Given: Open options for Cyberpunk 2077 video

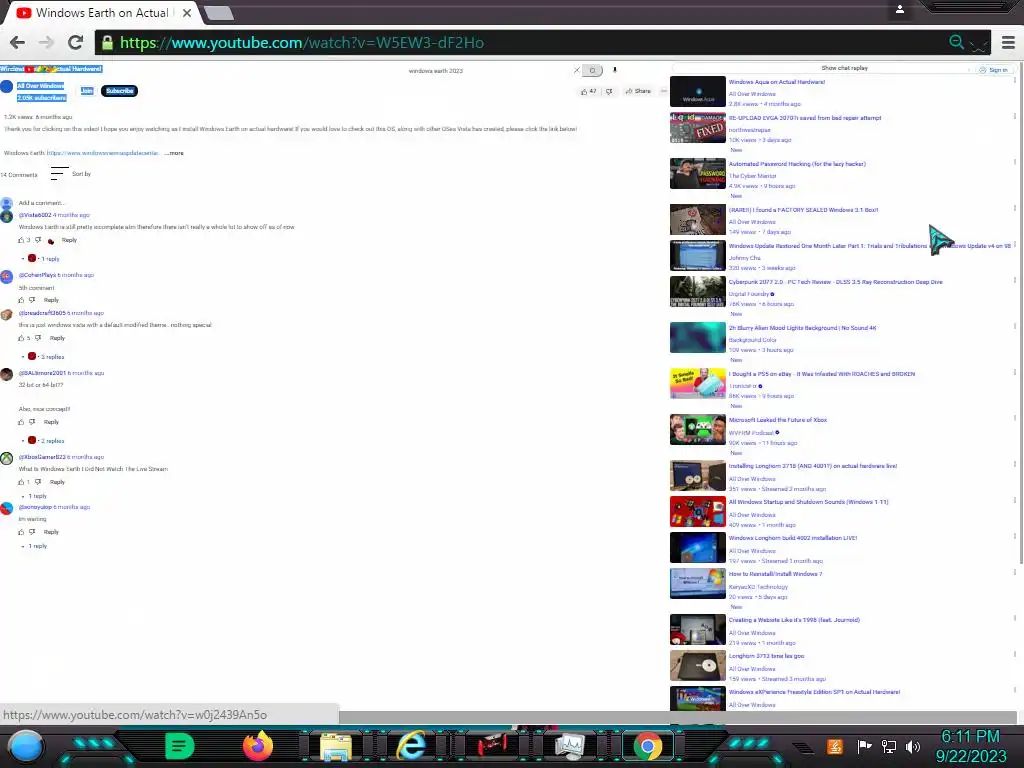Looking at the screenshot, I should [x=1014, y=280].
